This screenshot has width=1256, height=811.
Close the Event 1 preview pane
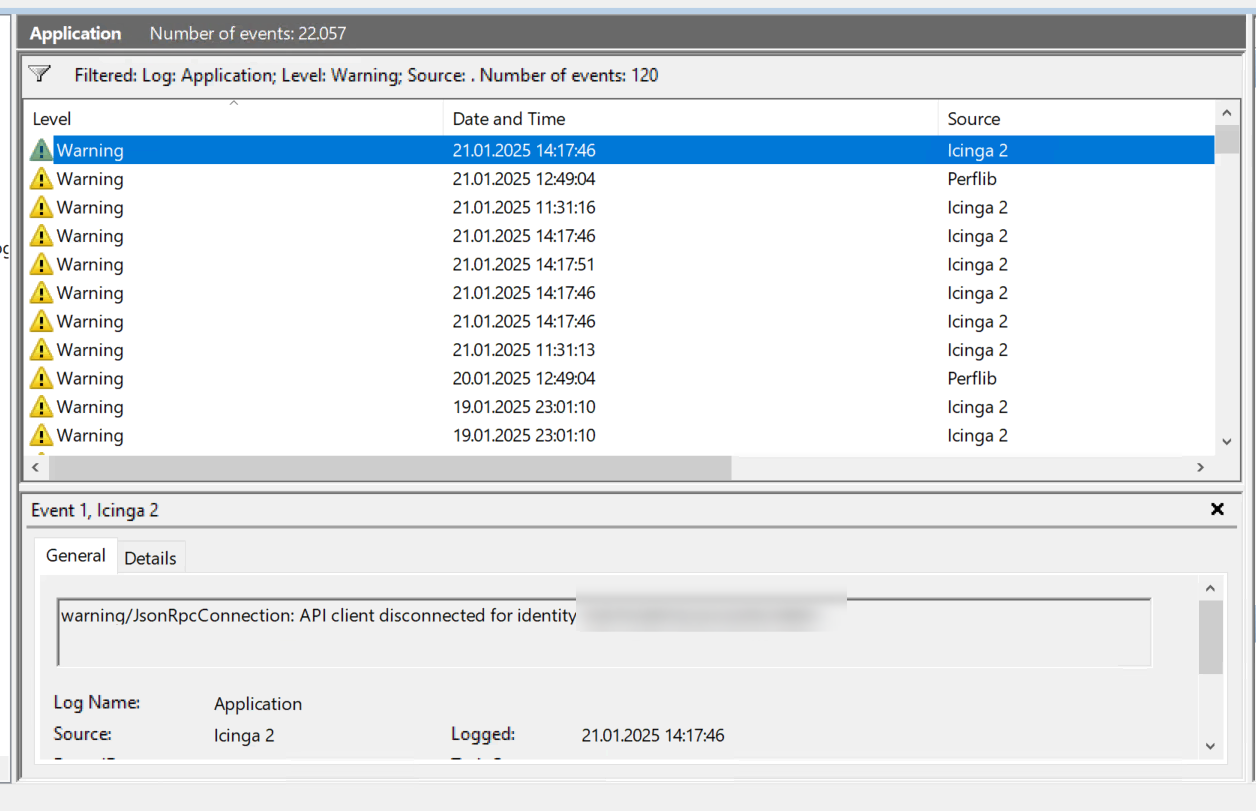point(1217,509)
